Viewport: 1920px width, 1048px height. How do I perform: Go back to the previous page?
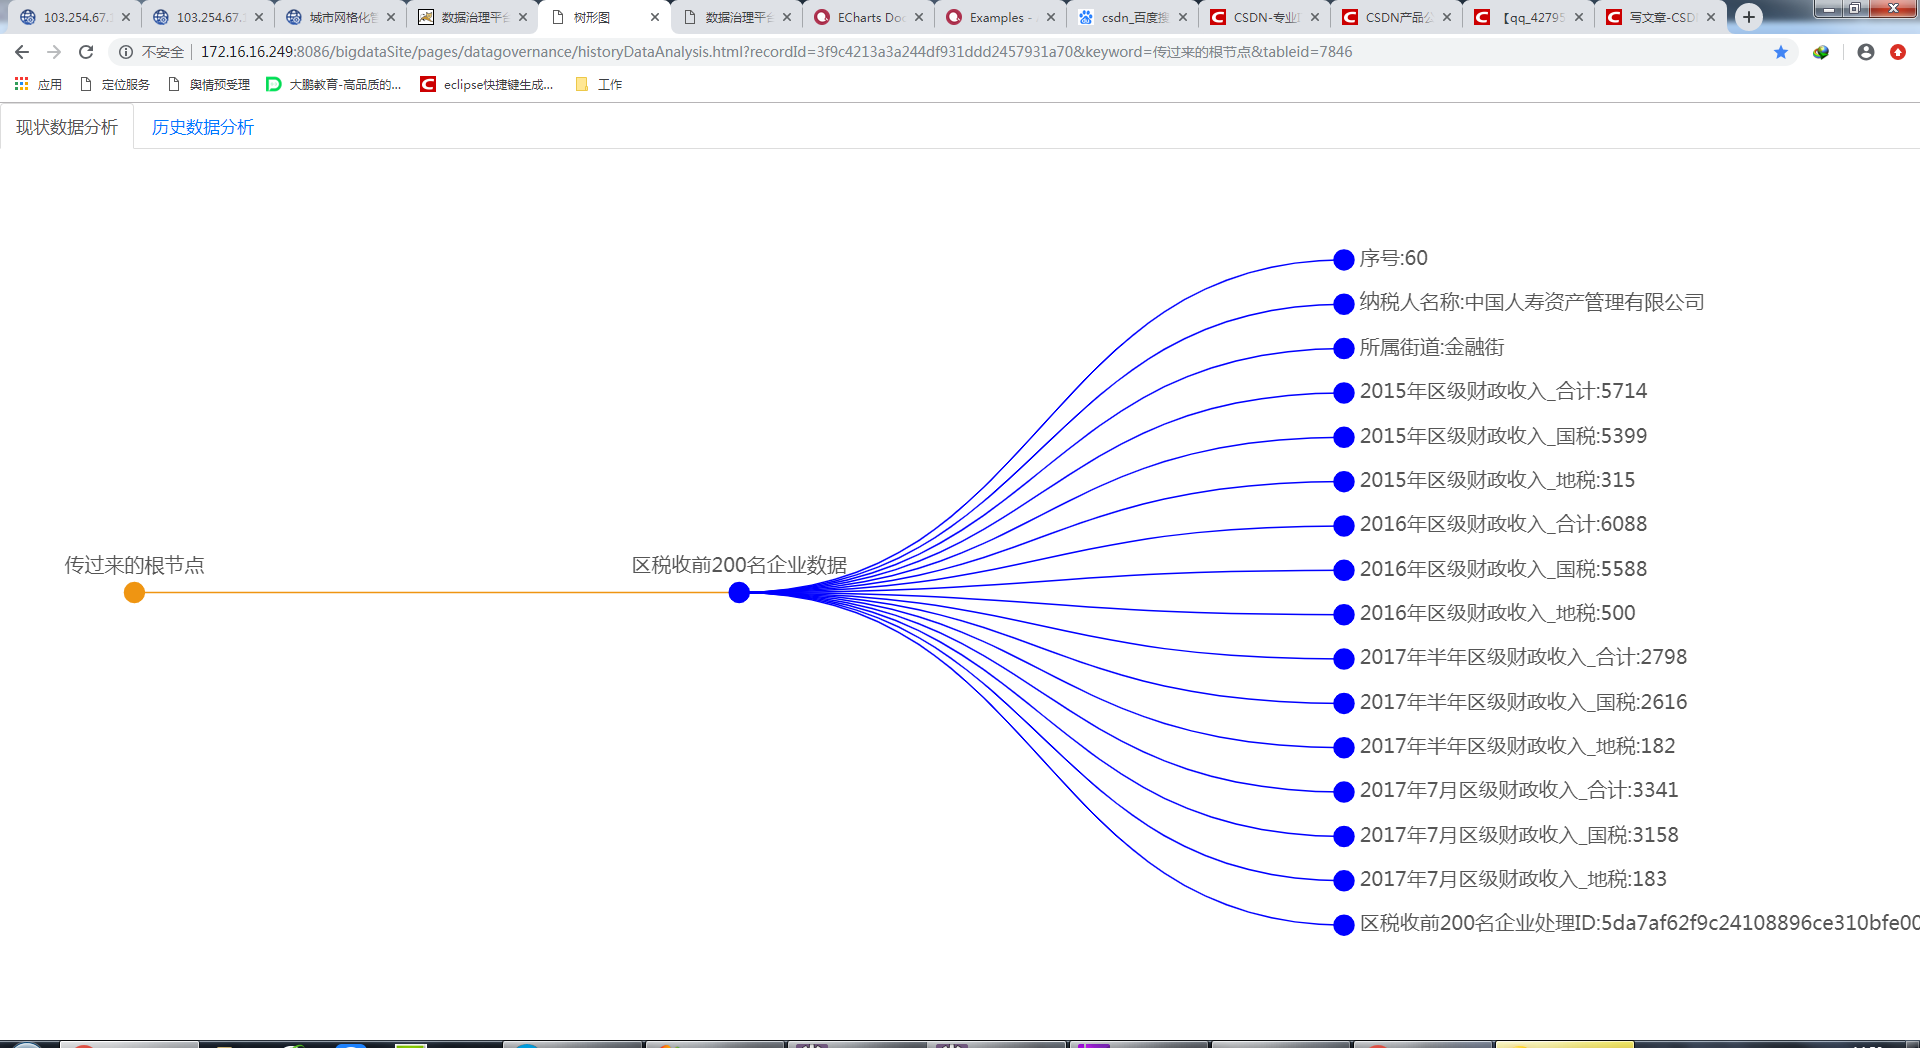22,52
